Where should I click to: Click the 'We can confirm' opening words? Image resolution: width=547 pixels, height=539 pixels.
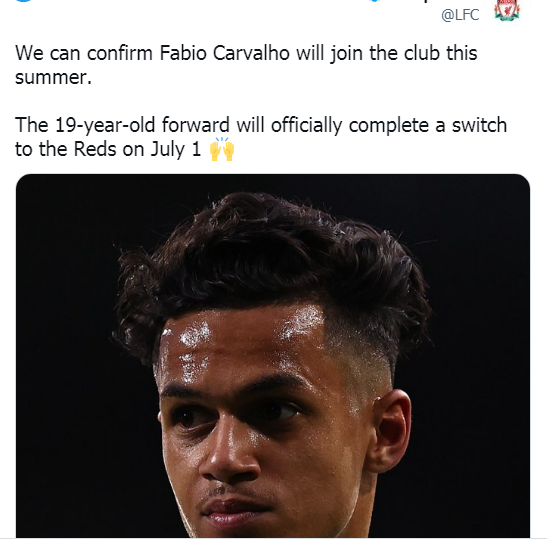[x=84, y=53]
